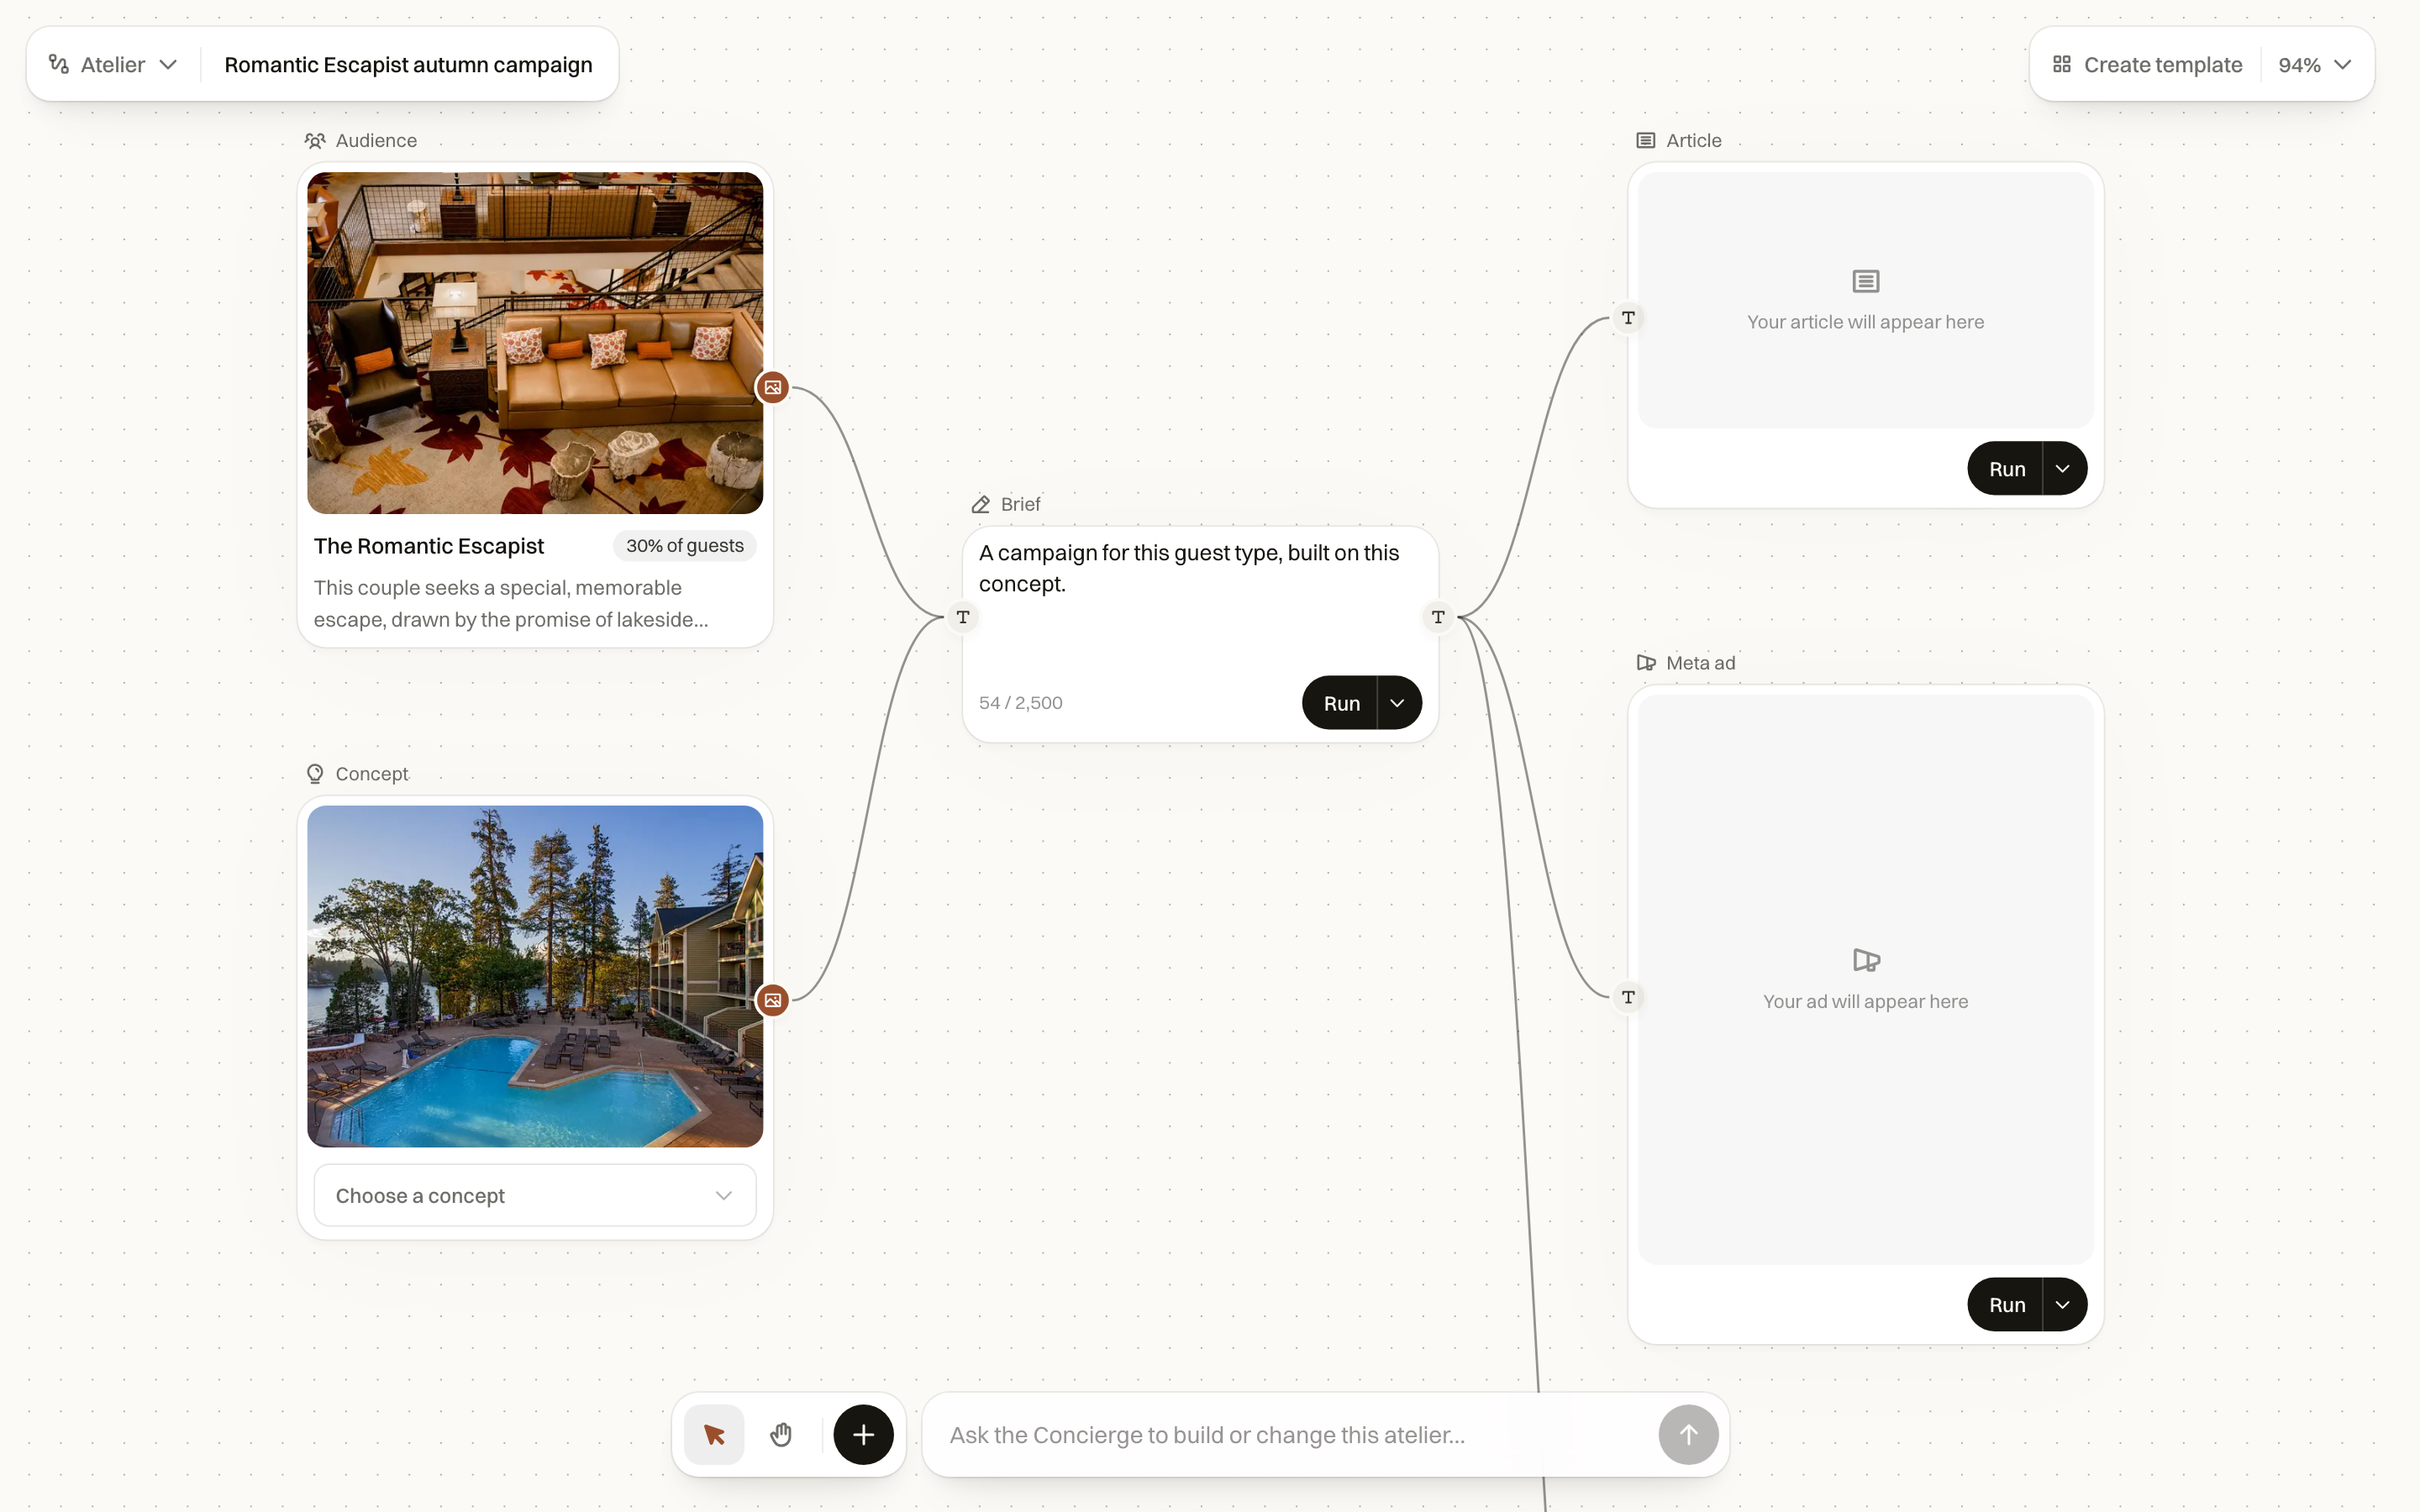Screen dimensions: 2420x1512
Task: Click Brief node right text output port
Action: [1438, 617]
